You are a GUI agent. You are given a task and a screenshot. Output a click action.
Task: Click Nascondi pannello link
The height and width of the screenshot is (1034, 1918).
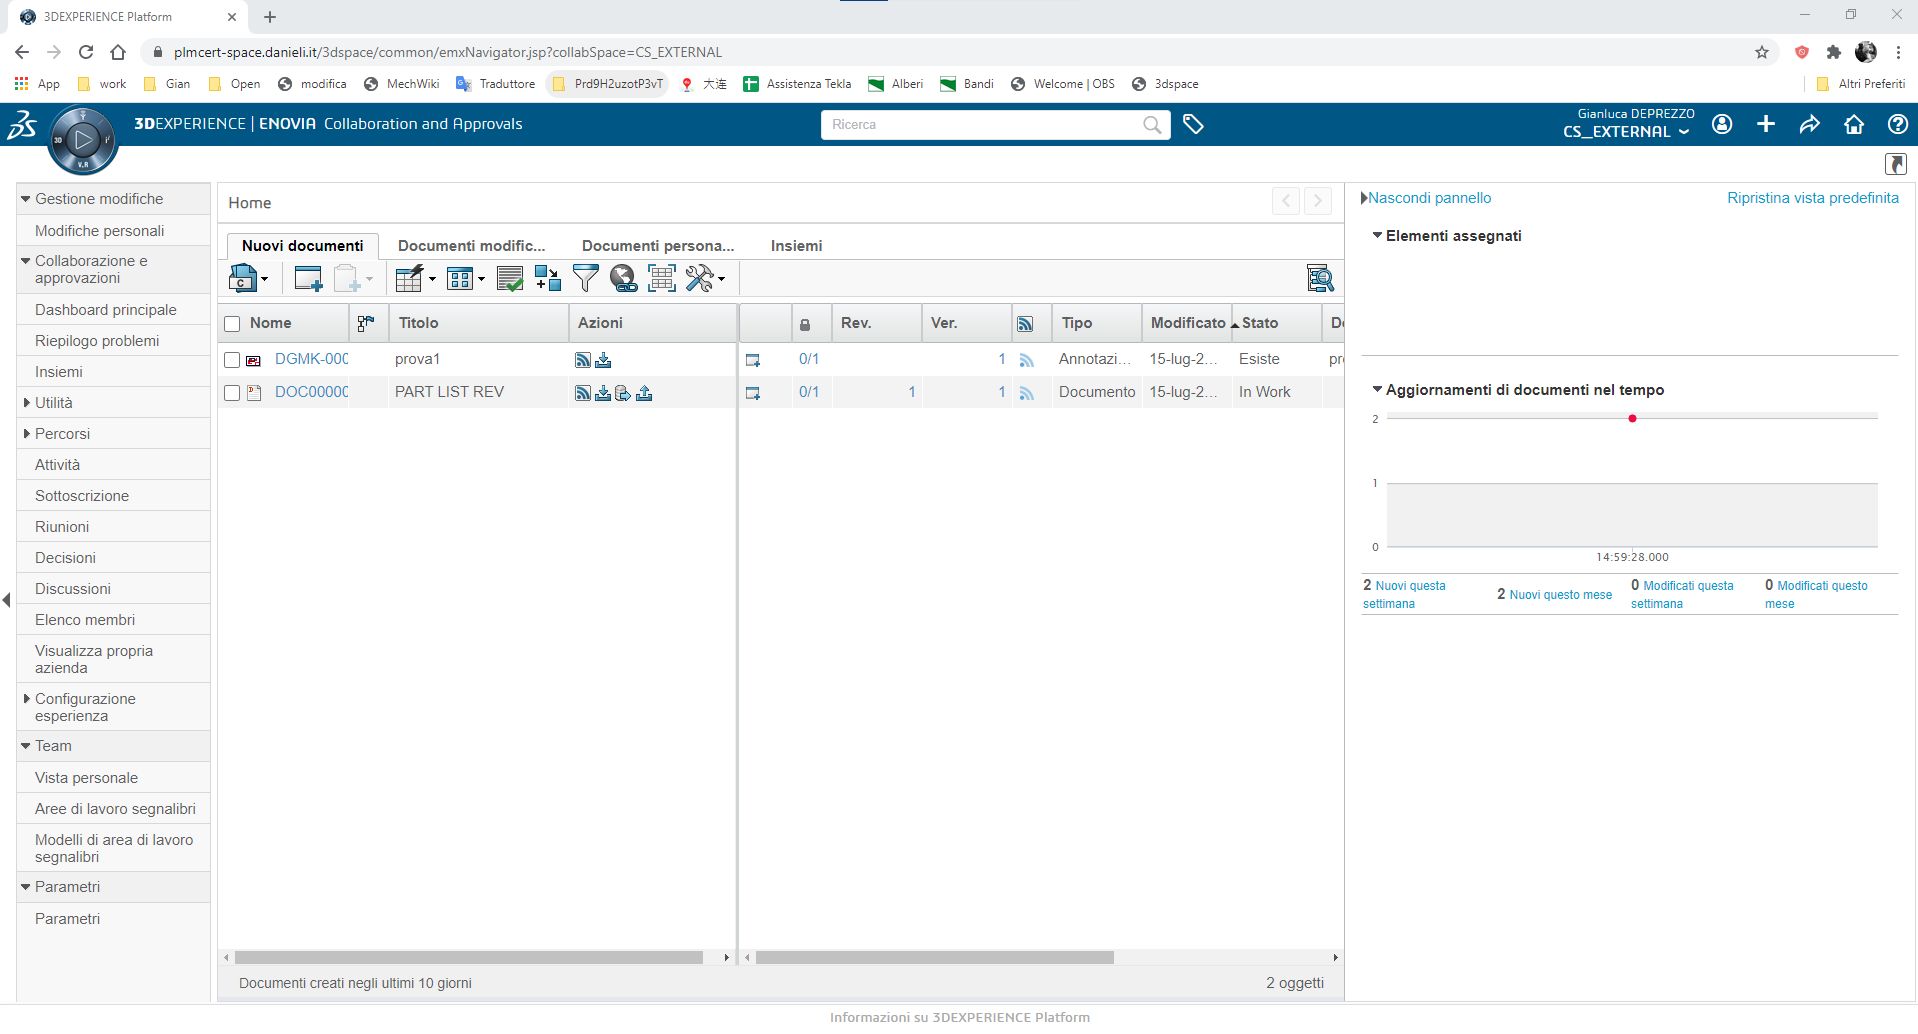(x=1429, y=198)
